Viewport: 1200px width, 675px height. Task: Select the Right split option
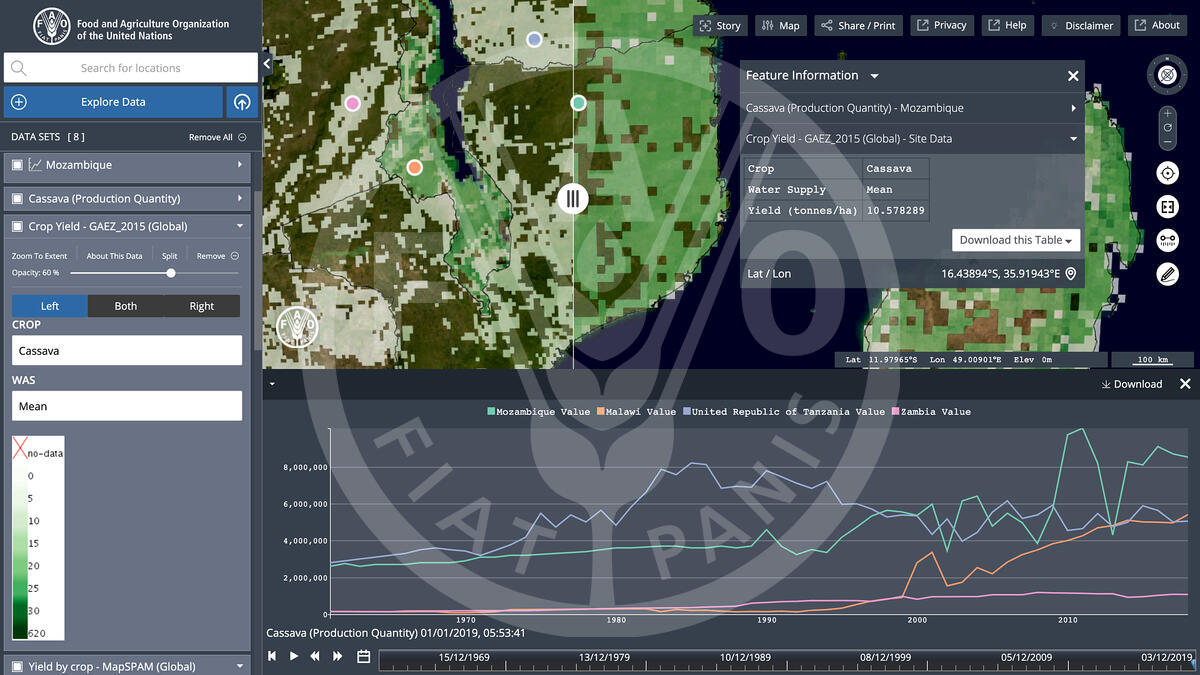[x=202, y=306]
